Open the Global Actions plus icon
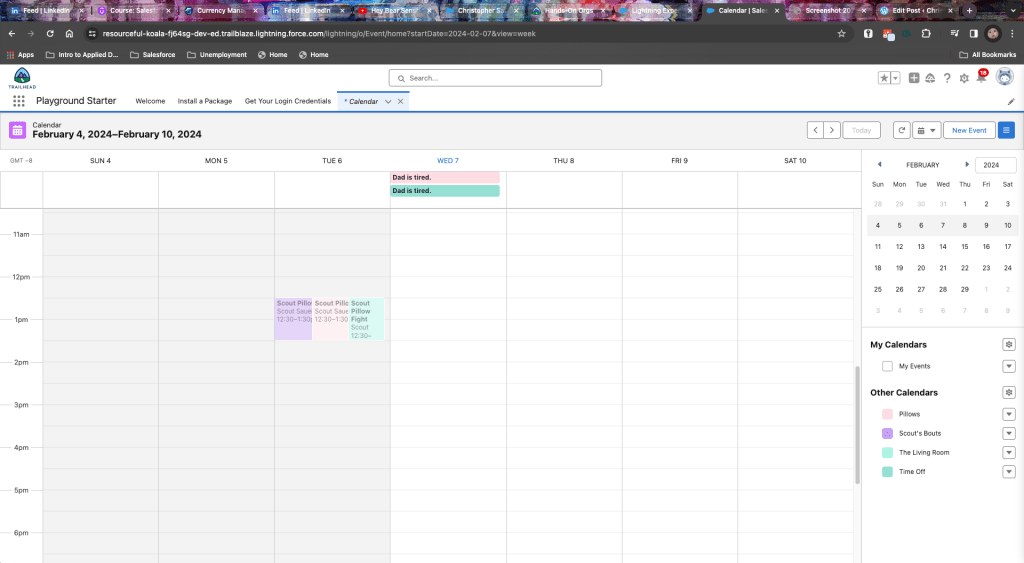The width and height of the screenshot is (1024, 563). point(914,78)
